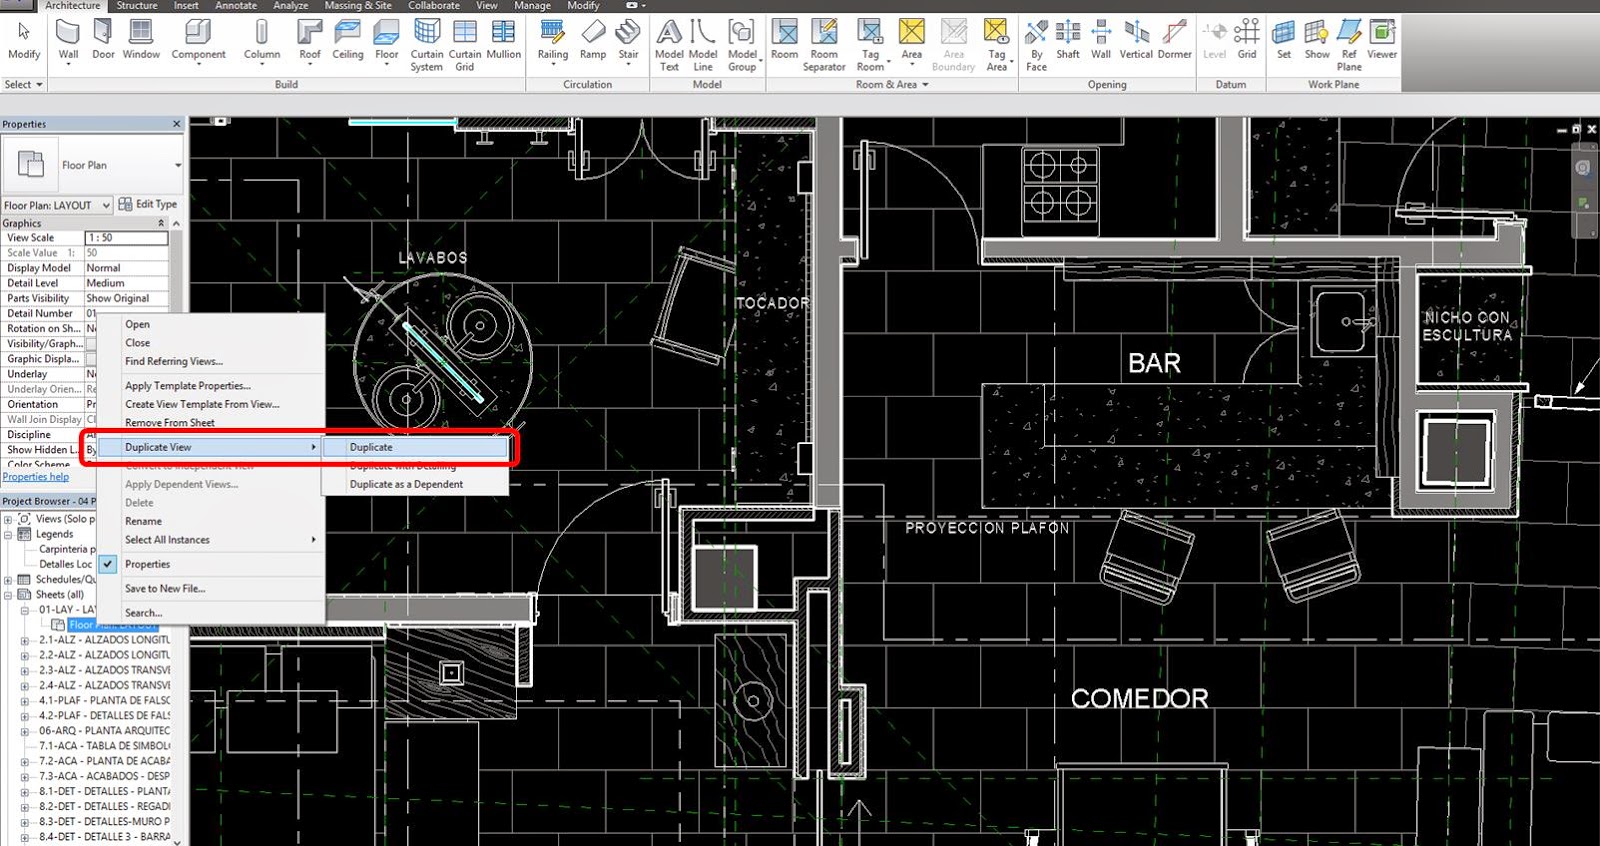The width and height of the screenshot is (1600, 846).
Task: Pick the Railing tool
Action: coord(552,44)
